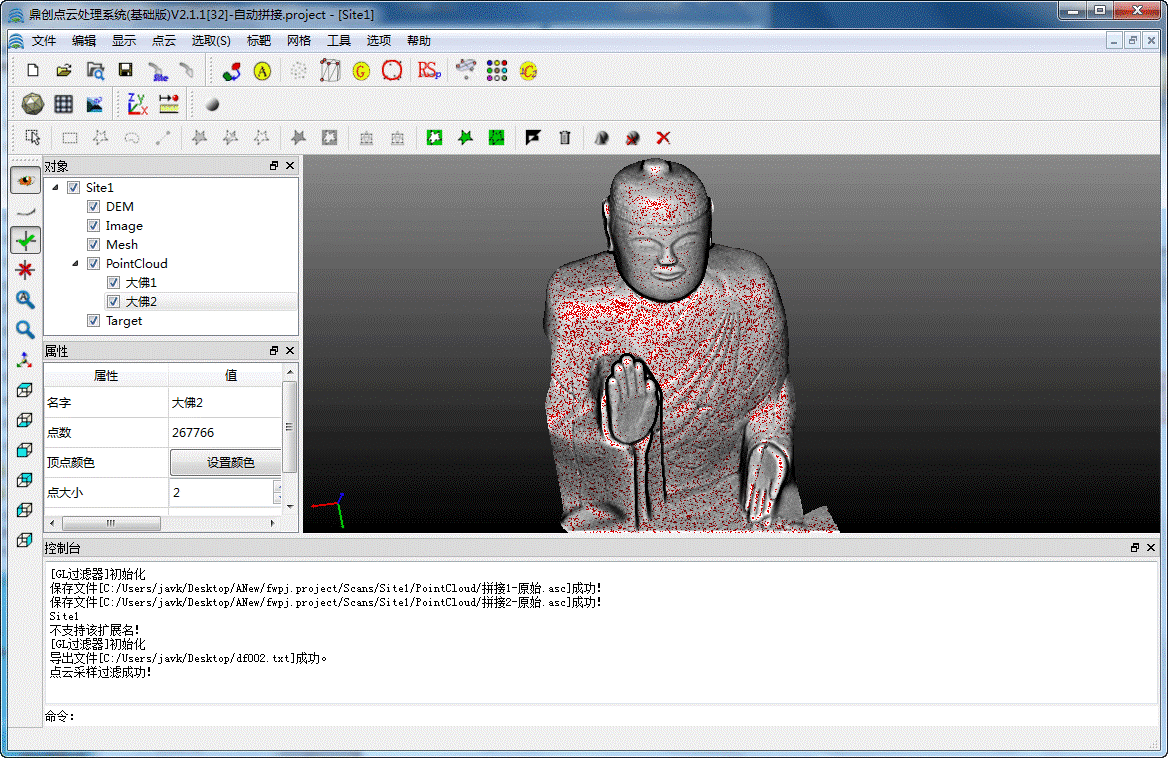Click the 命令 command input field
The height and width of the screenshot is (758, 1168).
click(x=600, y=716)
